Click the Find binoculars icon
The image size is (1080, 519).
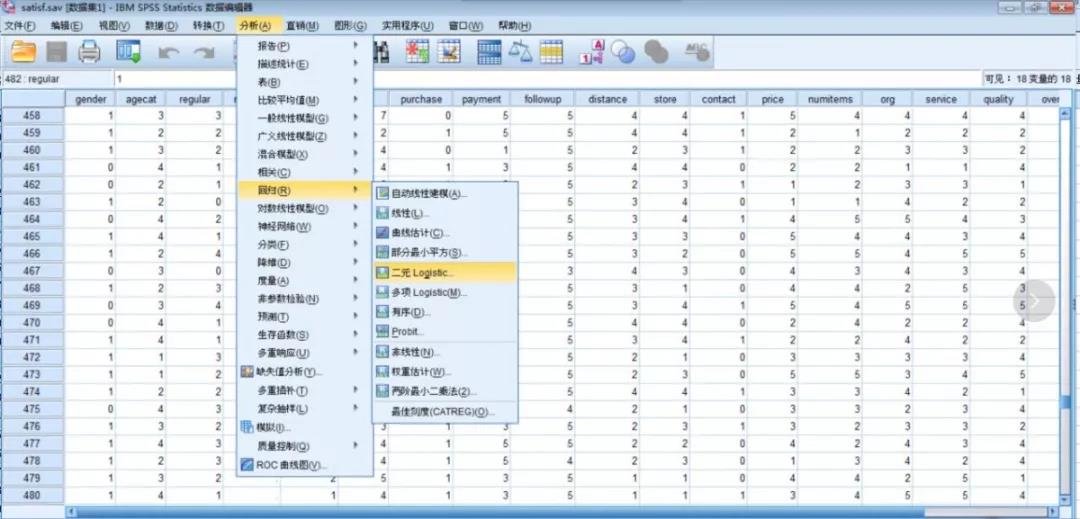click(382, 52)
